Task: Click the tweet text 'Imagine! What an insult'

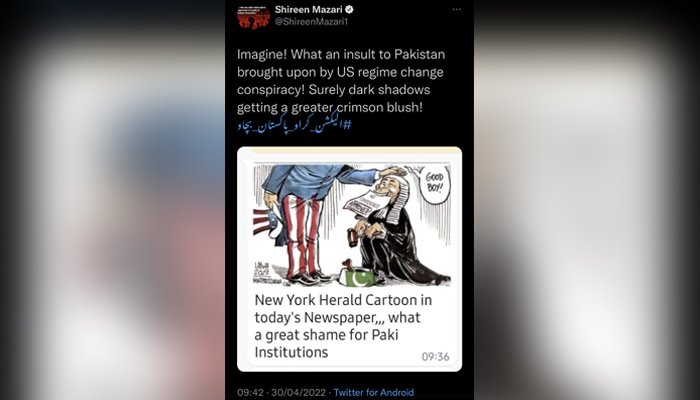Action: [313, 54]
